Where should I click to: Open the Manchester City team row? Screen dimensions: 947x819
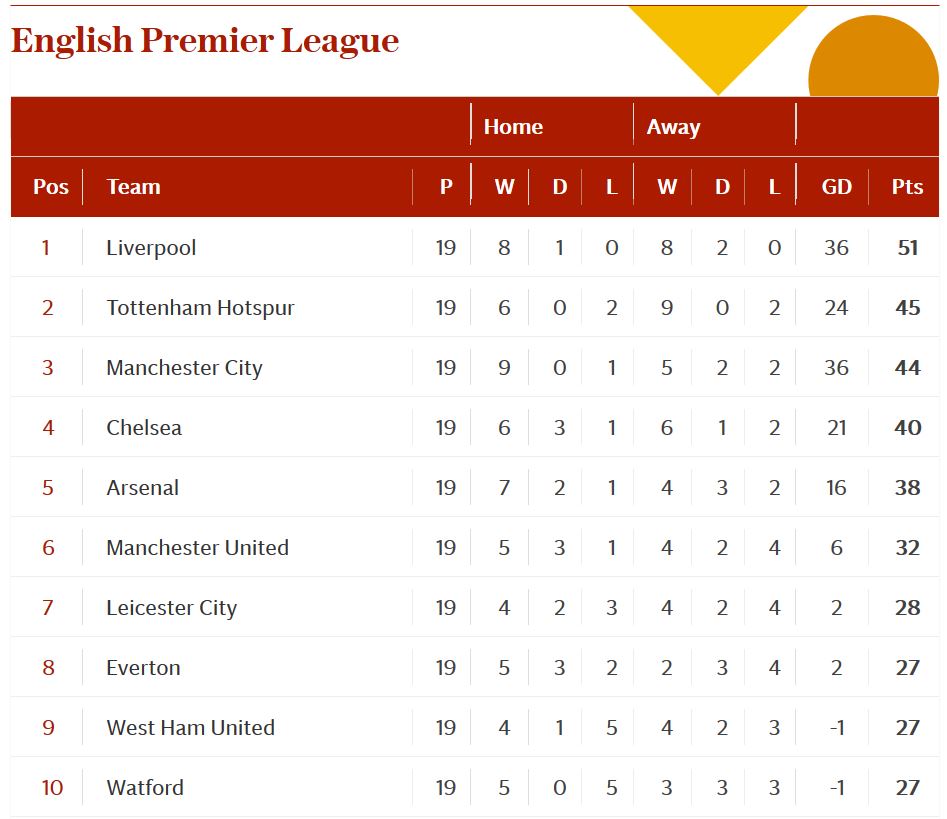[x=184, y=368]
